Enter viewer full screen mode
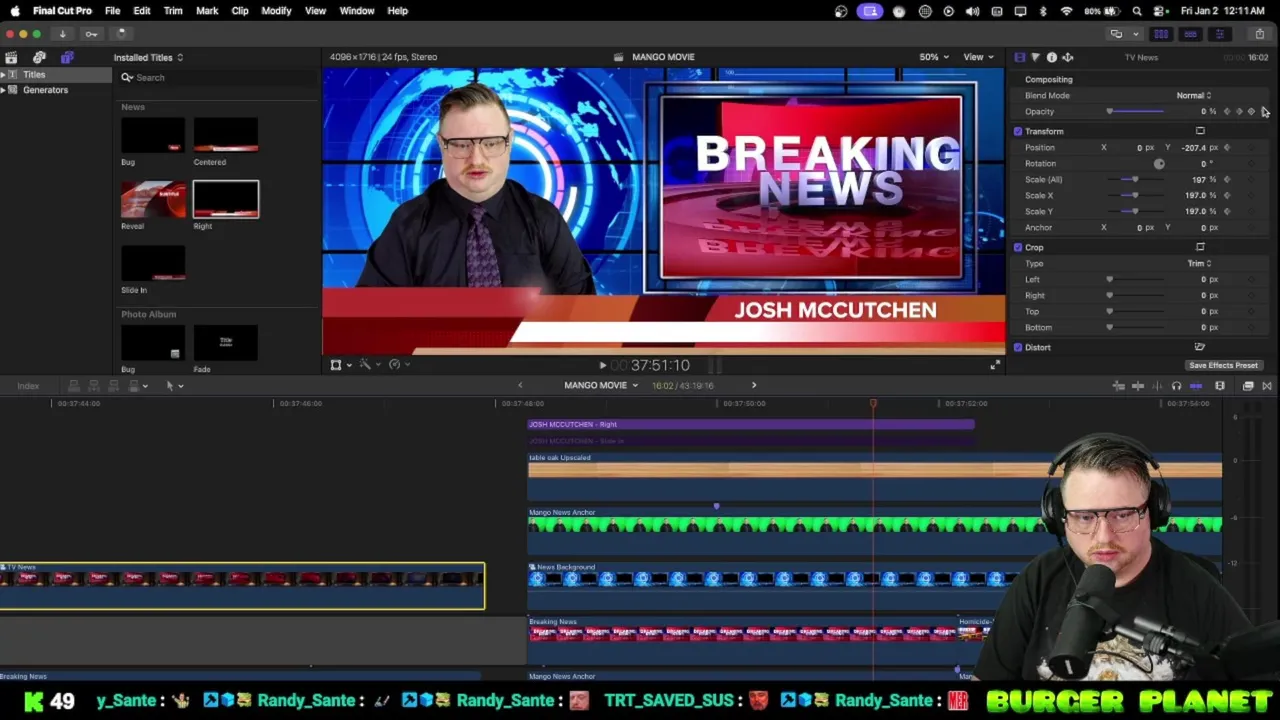 [995, 365]
